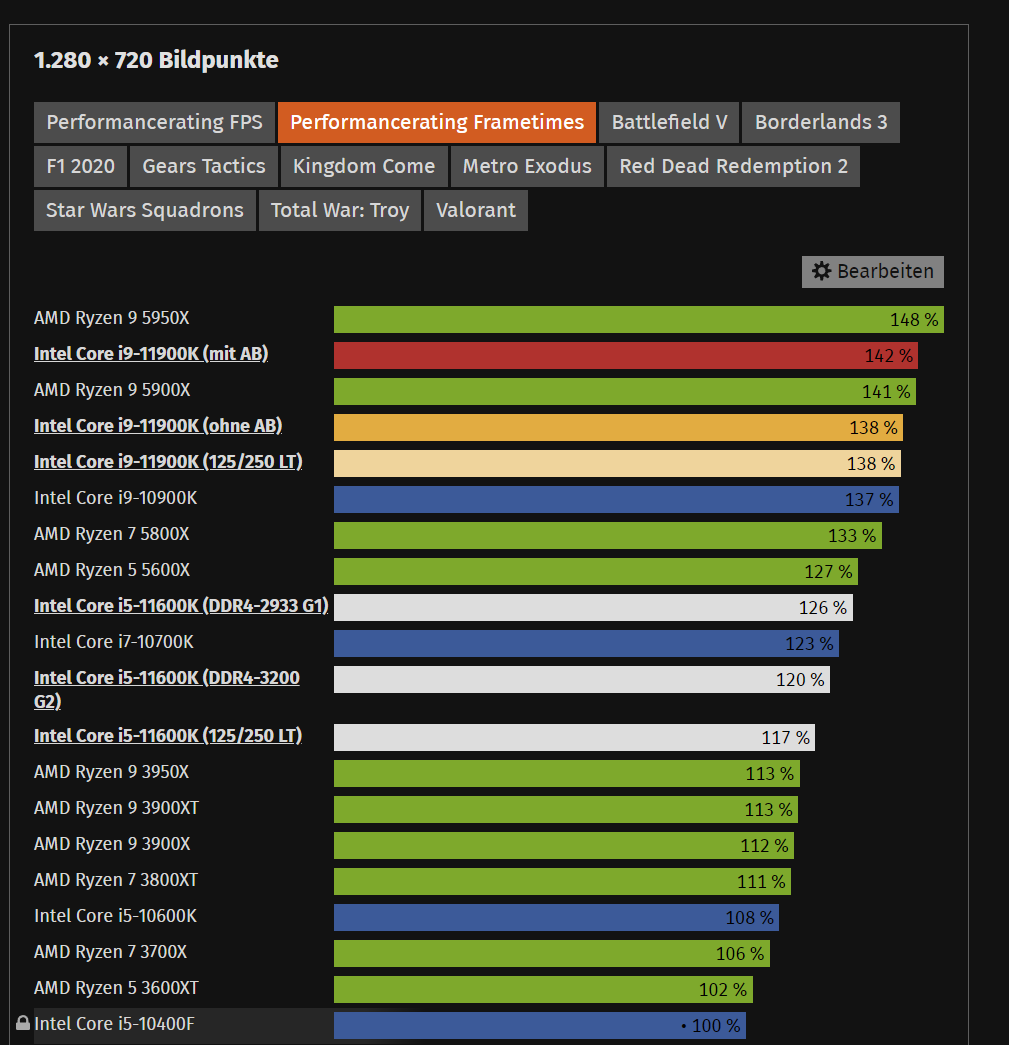Select AMD Ryzen 9 3900XT label
This screenshot has width=1009, height=1045.
click(x=117, y=807)
